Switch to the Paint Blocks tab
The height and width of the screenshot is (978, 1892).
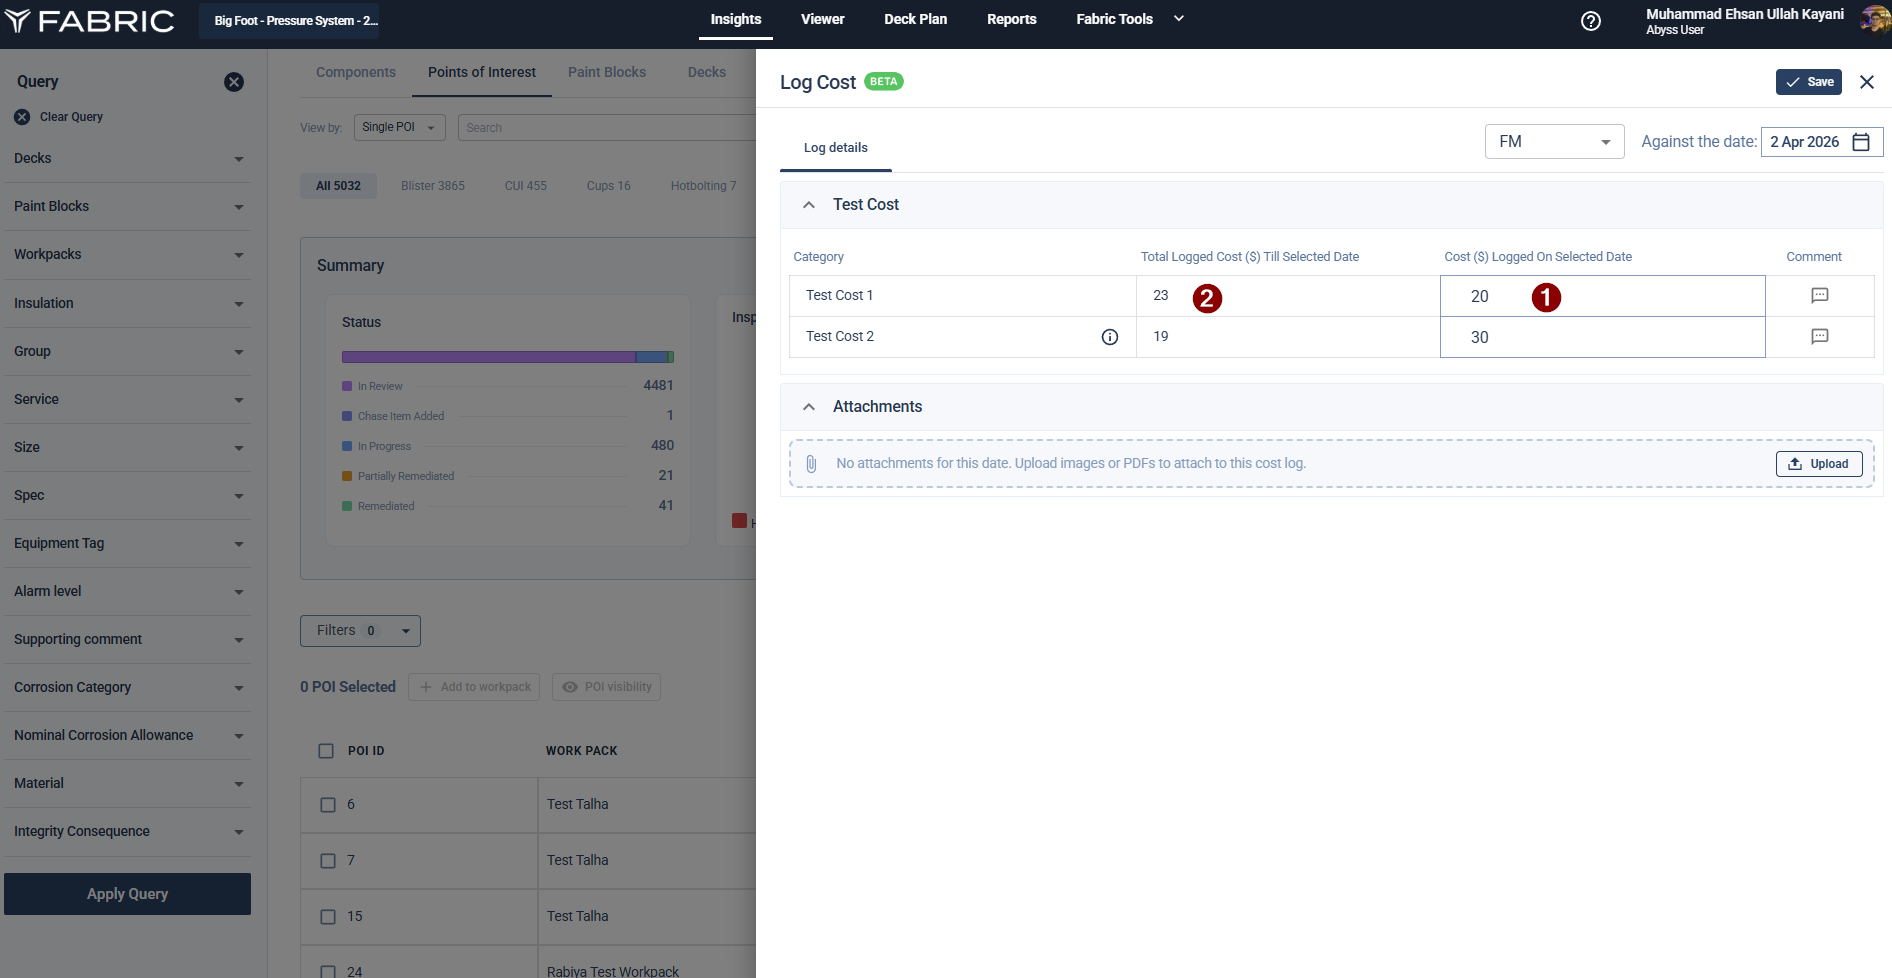607,72
